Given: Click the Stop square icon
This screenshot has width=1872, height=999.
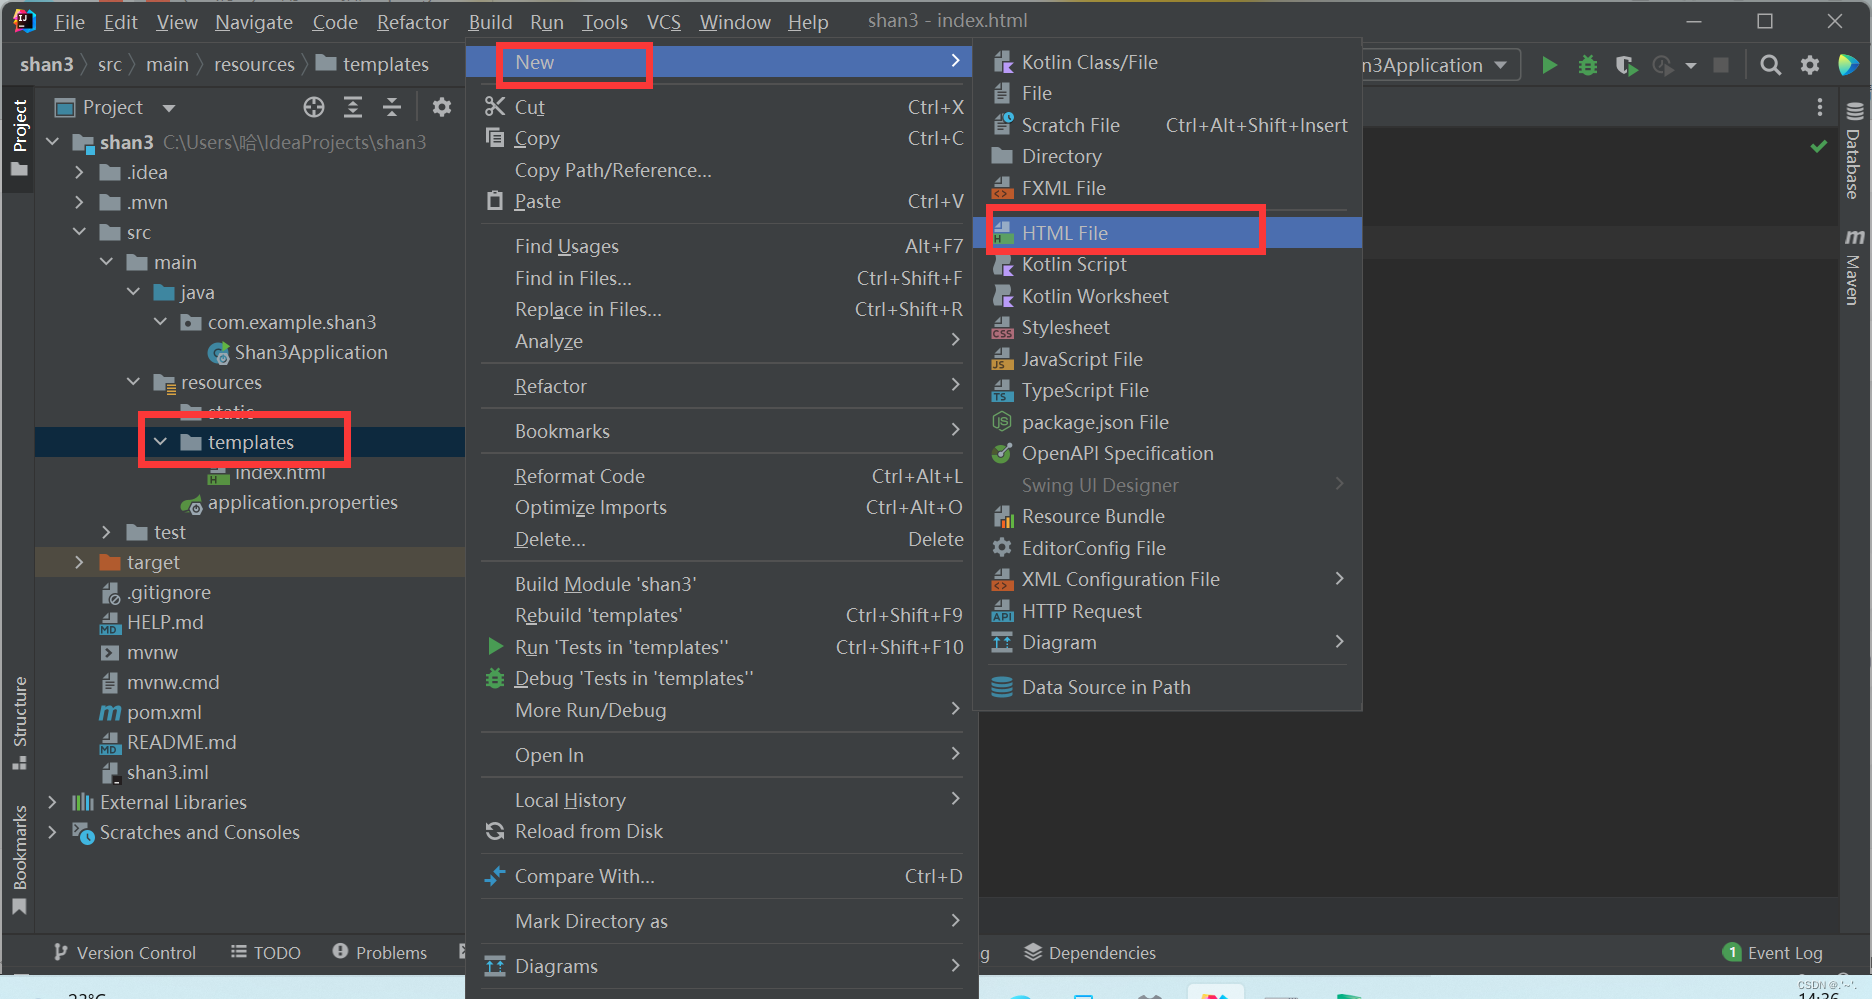Looking at the screenshot, I should pos(1721,65).
